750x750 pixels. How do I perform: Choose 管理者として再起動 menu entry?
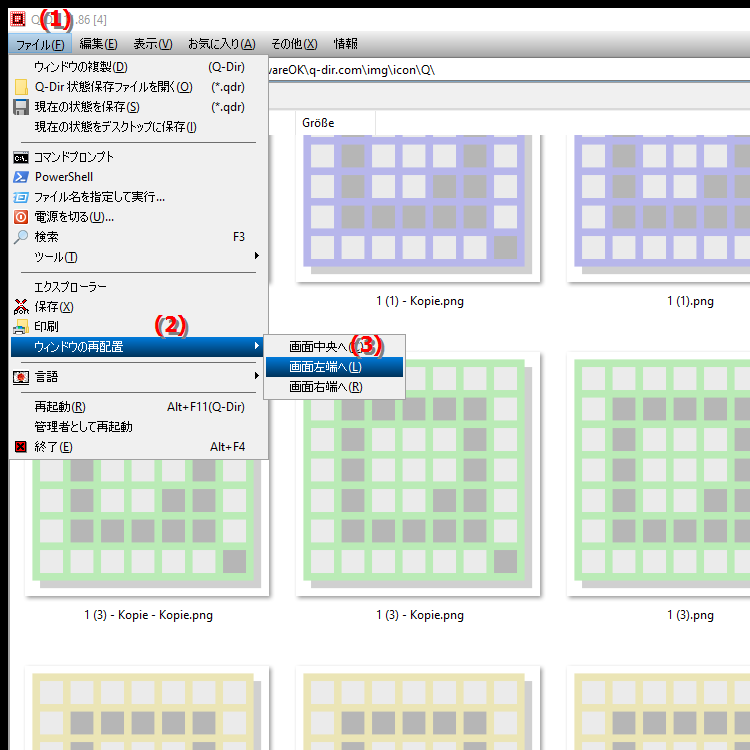pos(139,427)
